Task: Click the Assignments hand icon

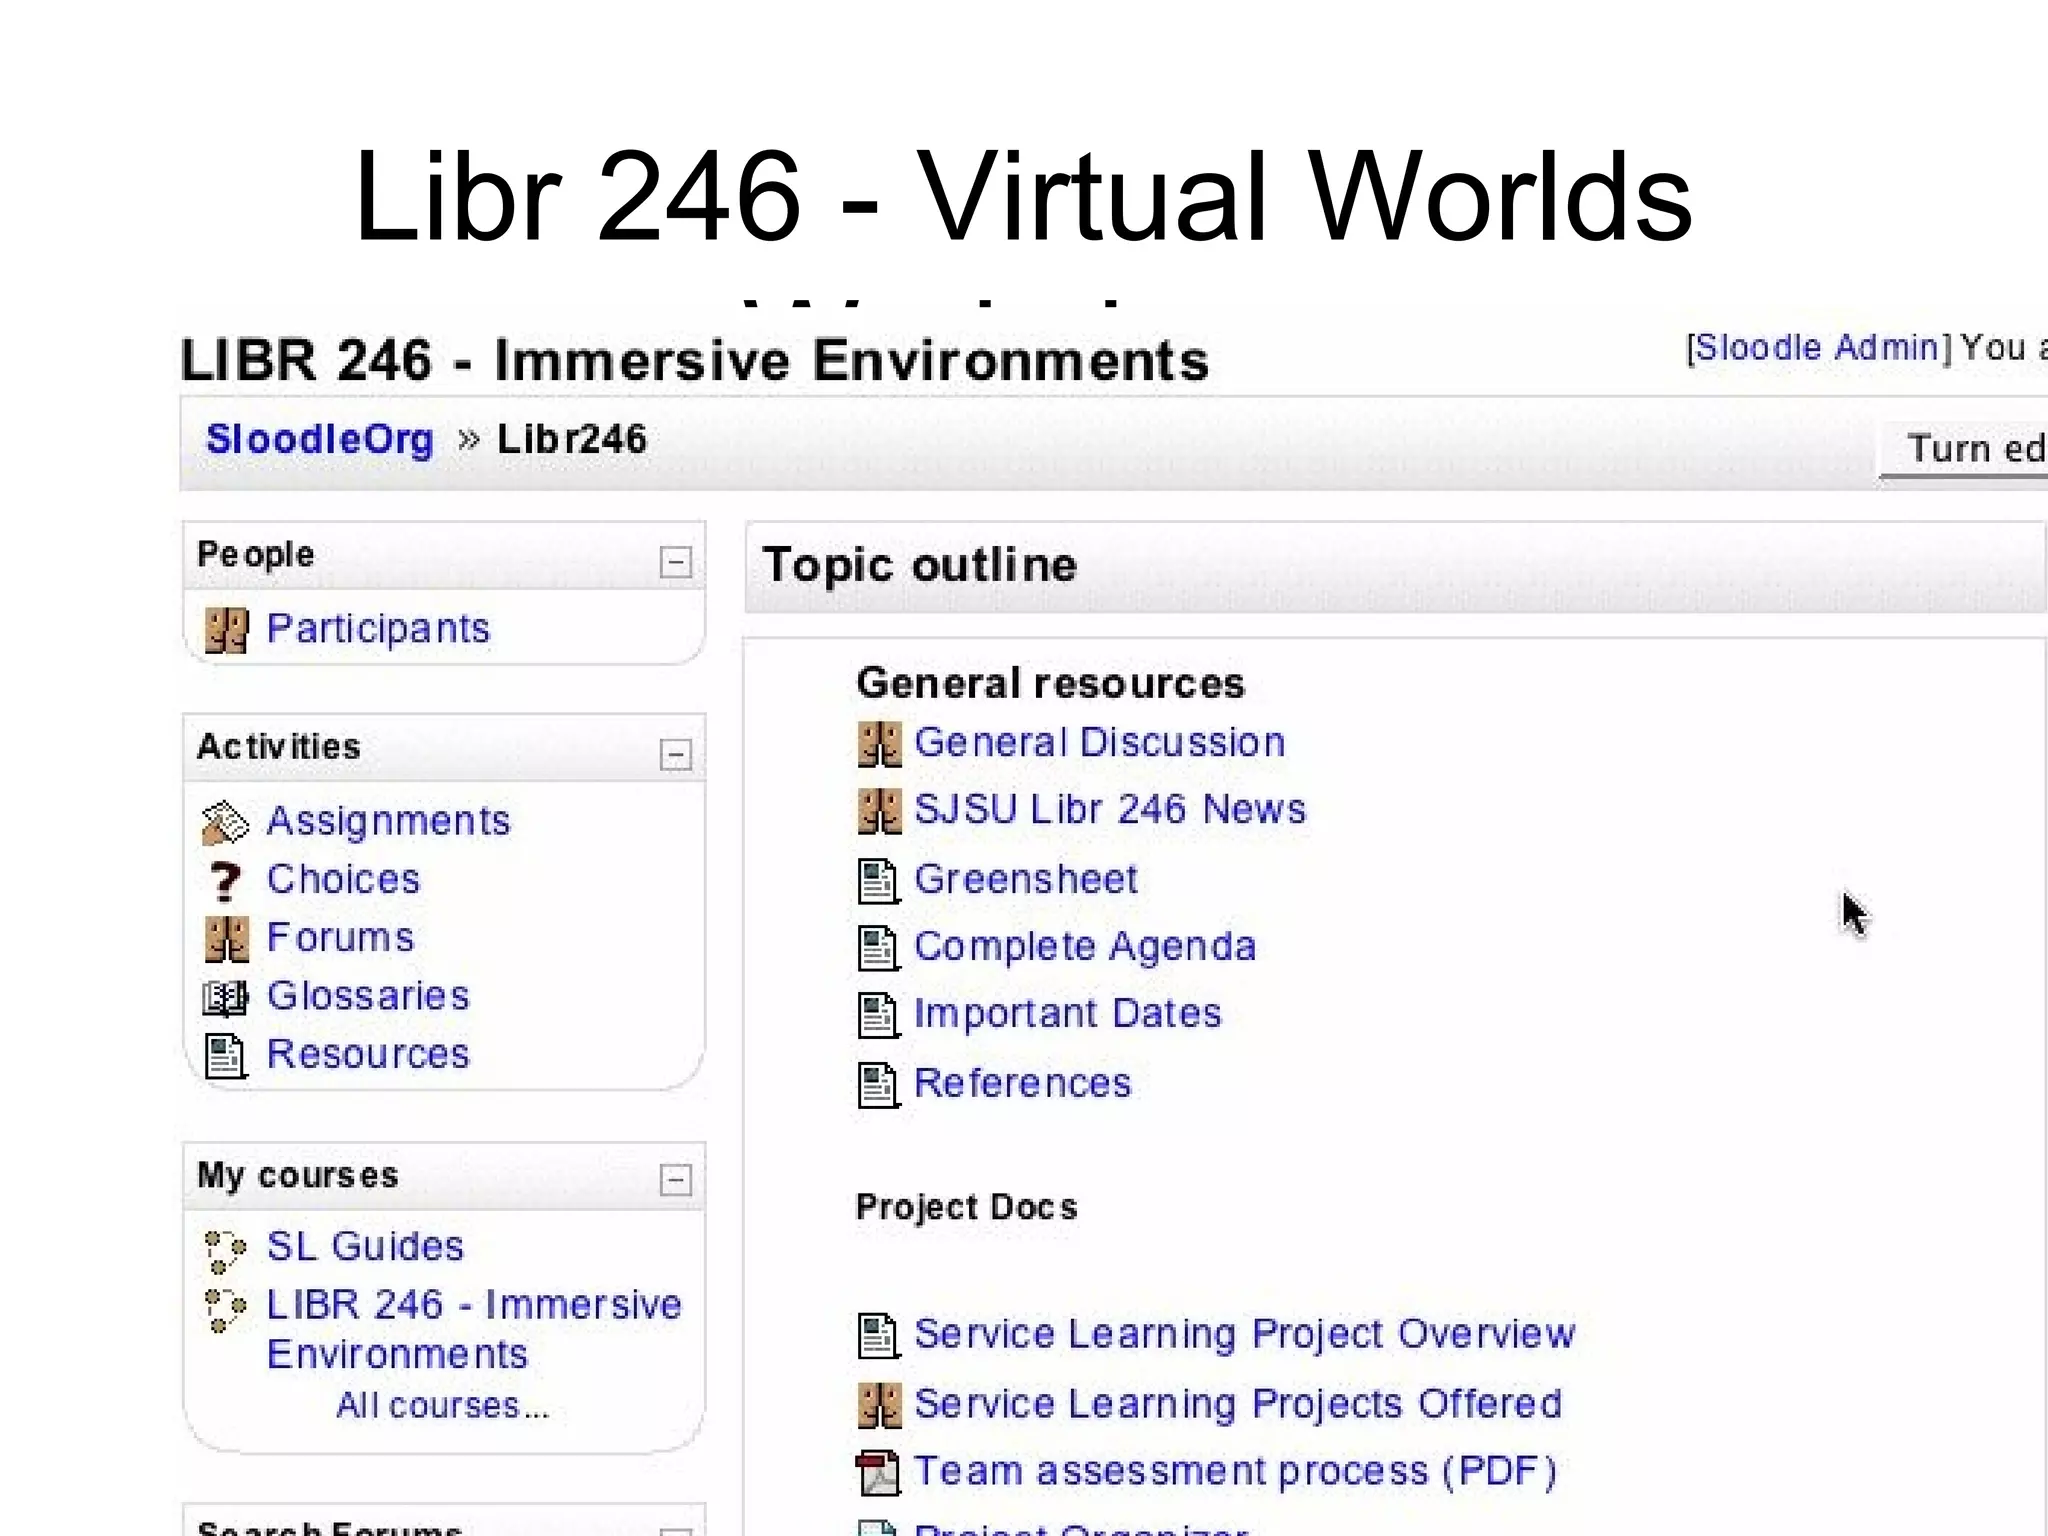Action: [225, 823]
